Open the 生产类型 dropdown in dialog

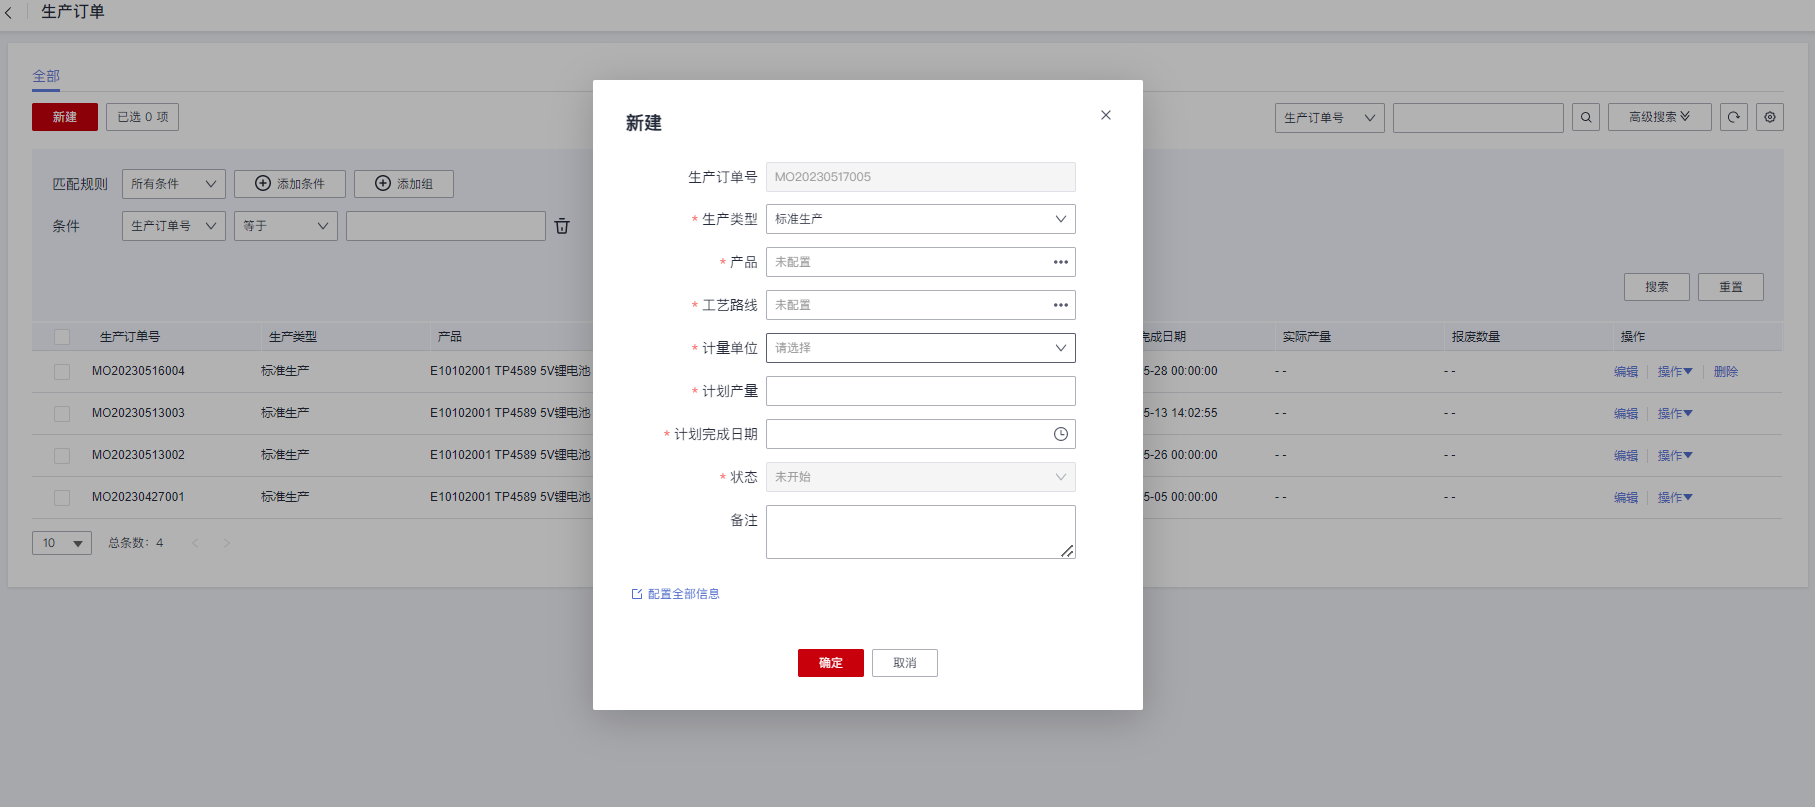[x=921, y=219]
